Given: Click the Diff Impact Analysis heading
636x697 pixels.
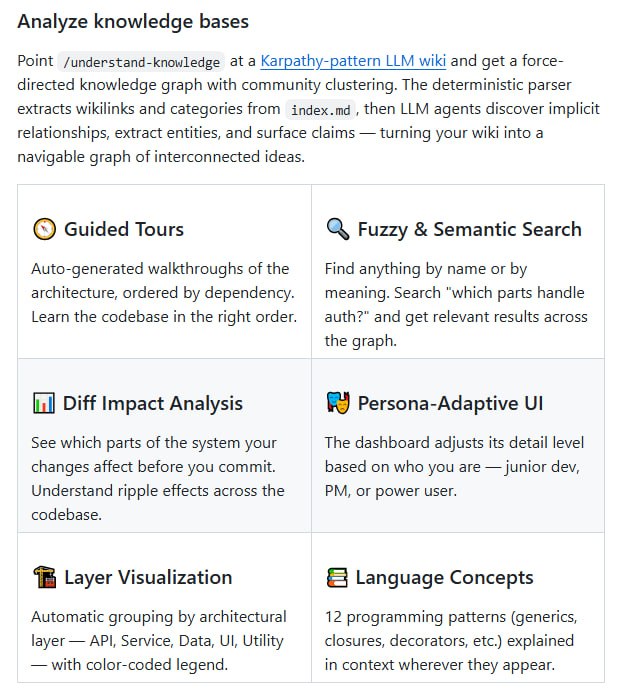Looking at the screenshot, I should pos(153,403).
